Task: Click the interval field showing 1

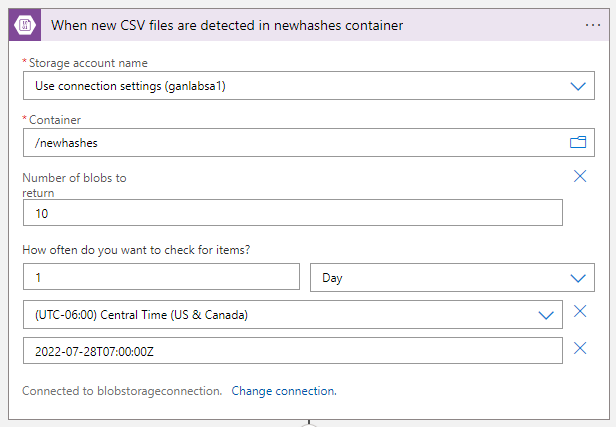Action: point(160,277)
